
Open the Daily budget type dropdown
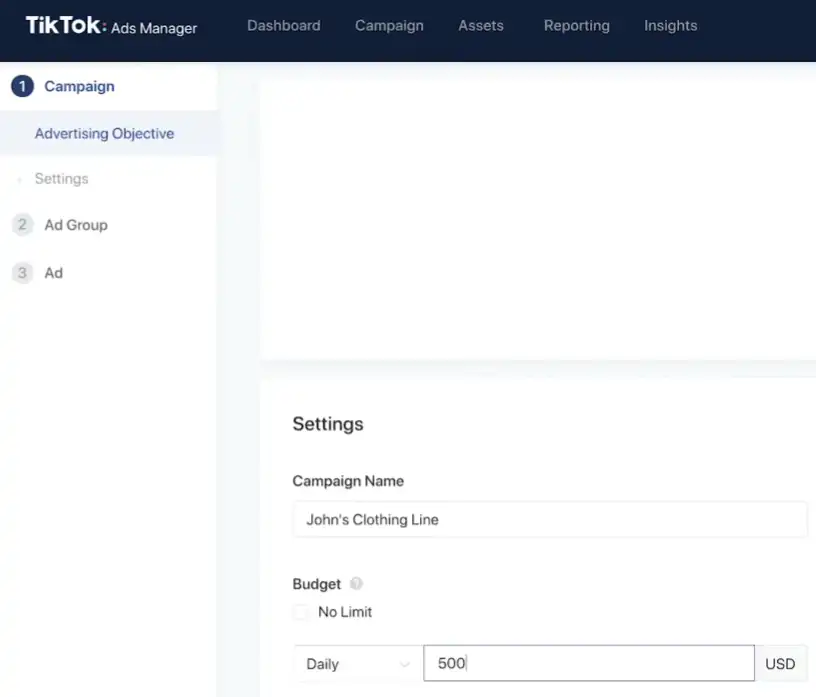[x=358, y=664]
